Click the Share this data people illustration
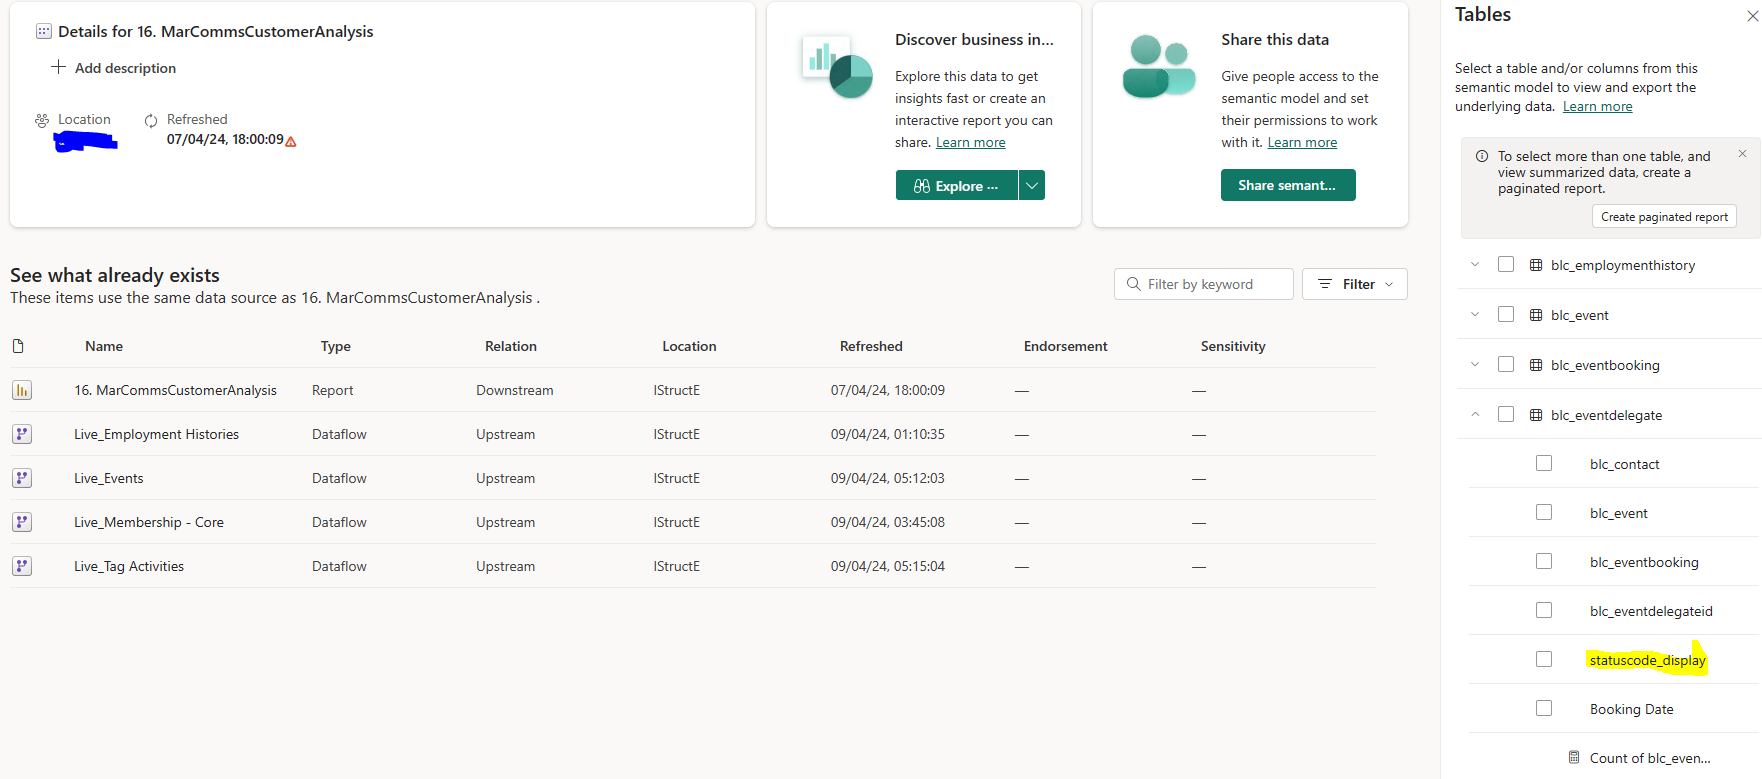 click(x=1159, y=66)
